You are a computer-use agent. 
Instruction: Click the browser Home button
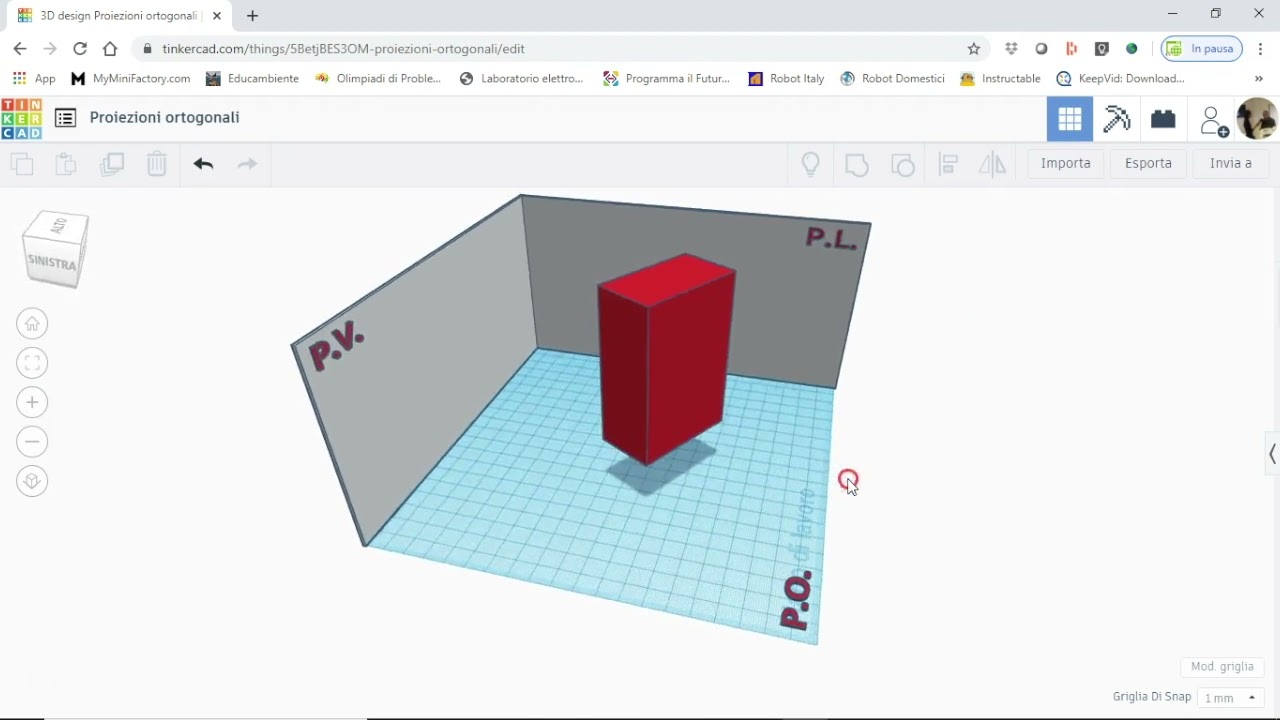110,48
